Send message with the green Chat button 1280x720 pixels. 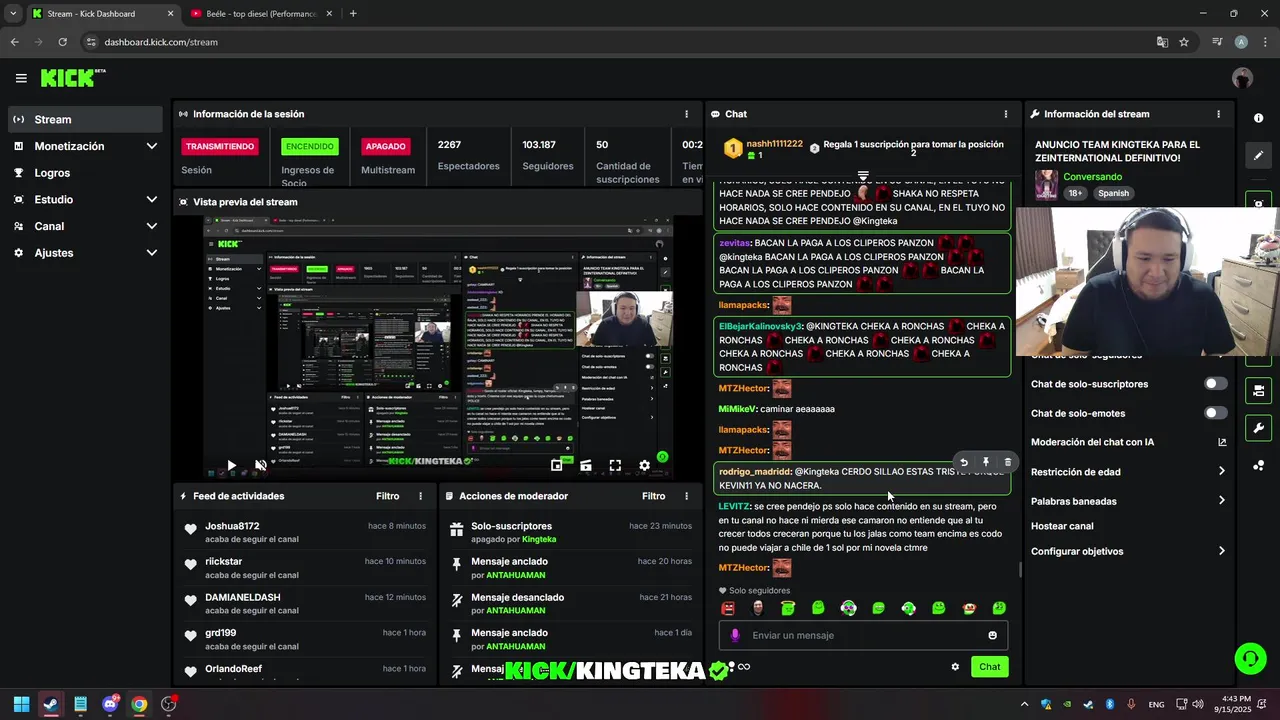pyautogui.click(x=989, y=667)
